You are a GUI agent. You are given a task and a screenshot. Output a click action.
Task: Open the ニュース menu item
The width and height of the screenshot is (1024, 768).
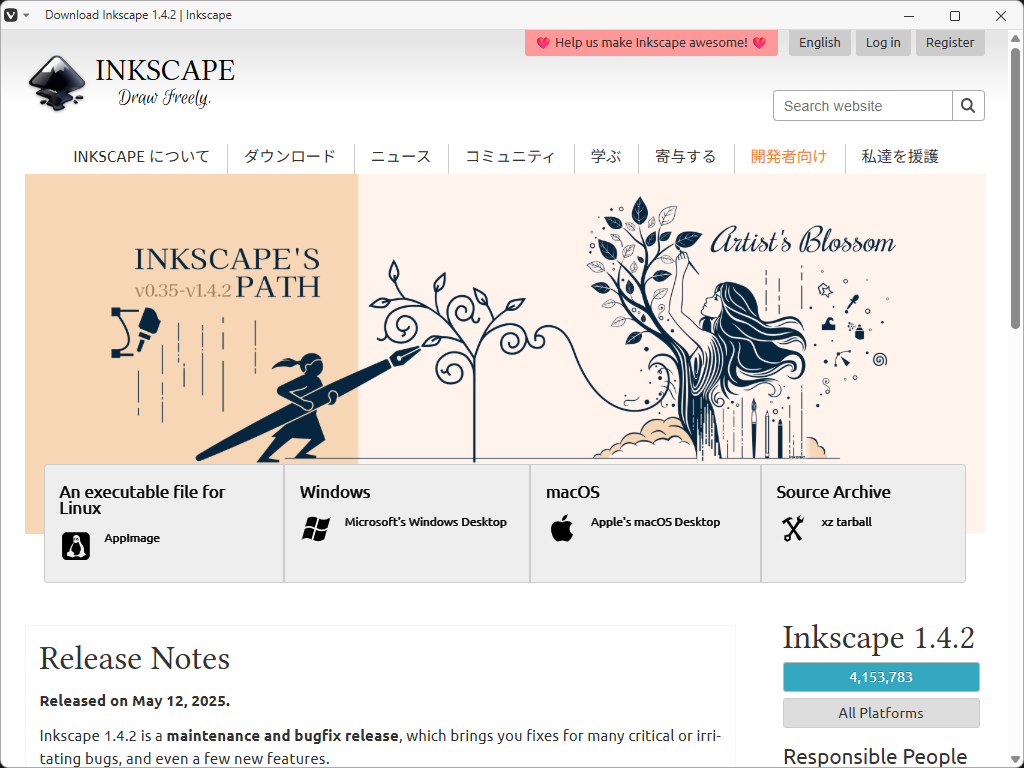[401, 157]
